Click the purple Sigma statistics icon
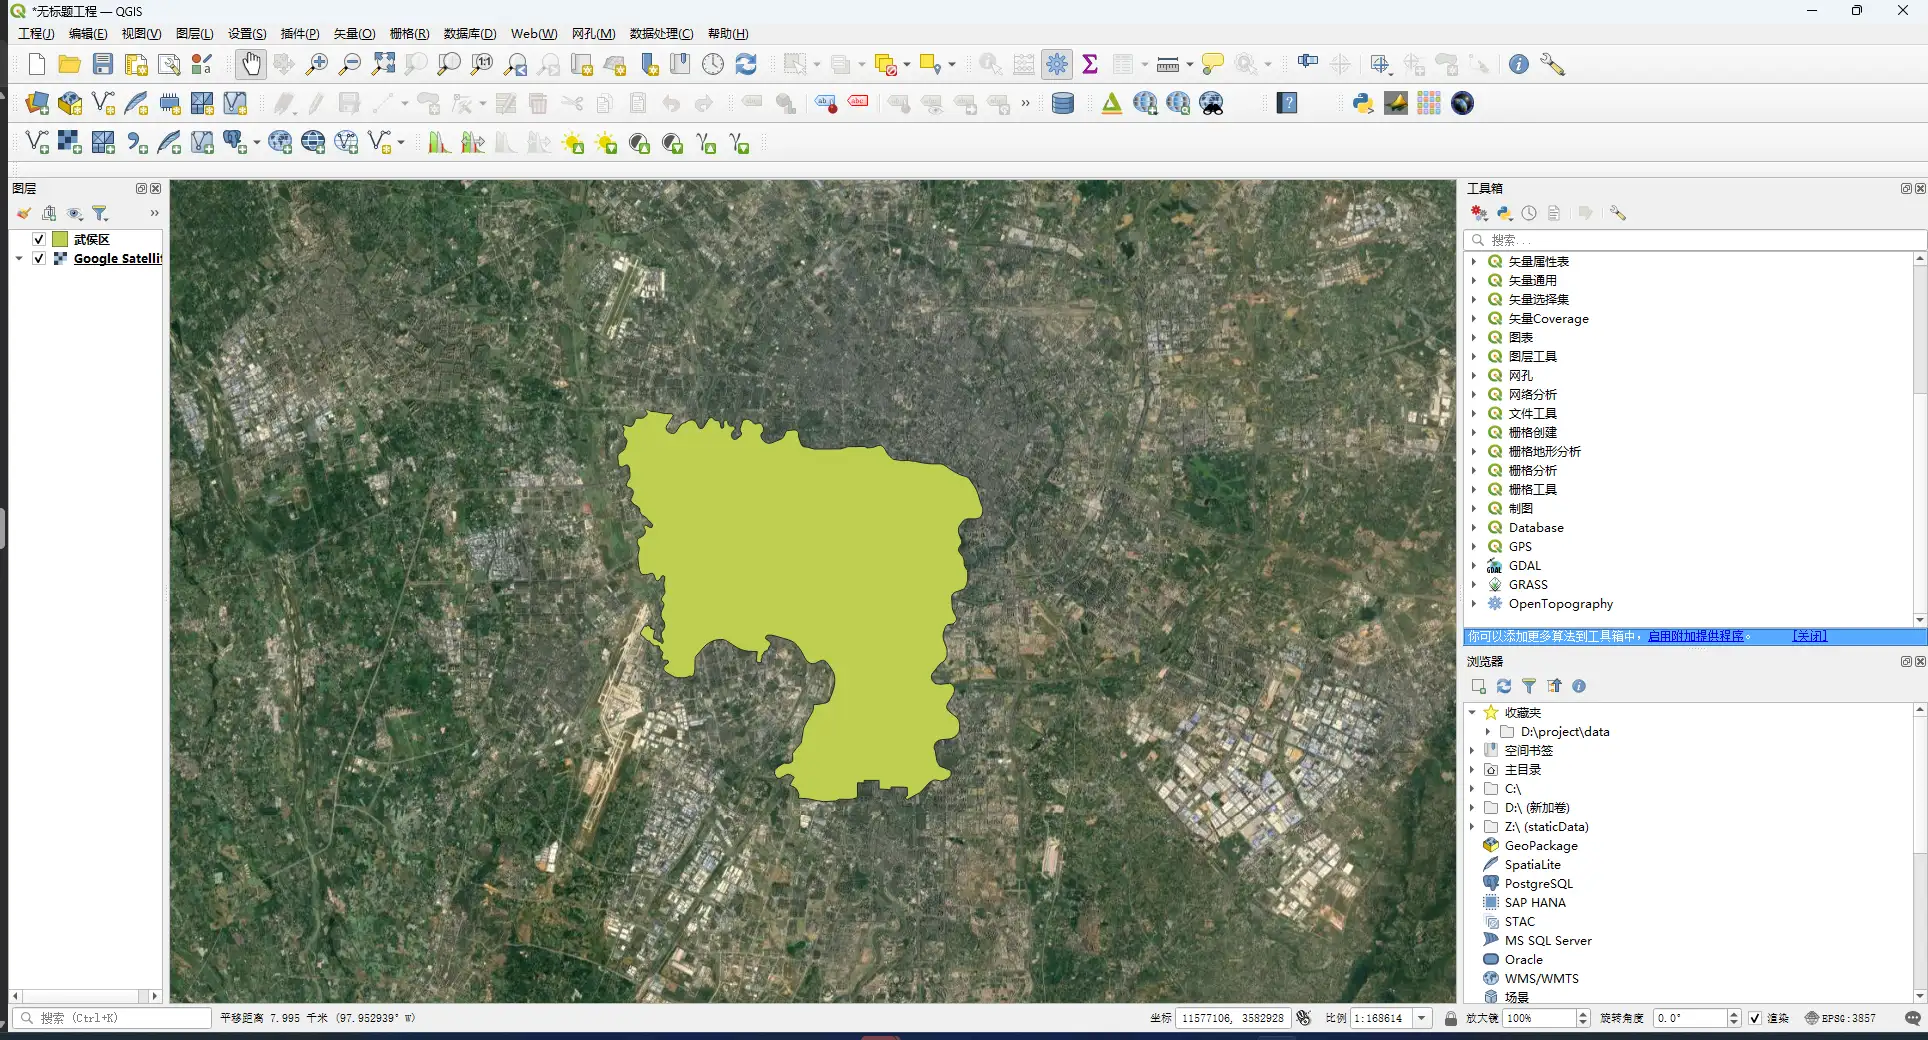1928x1040 pixels. [1090, 65]
